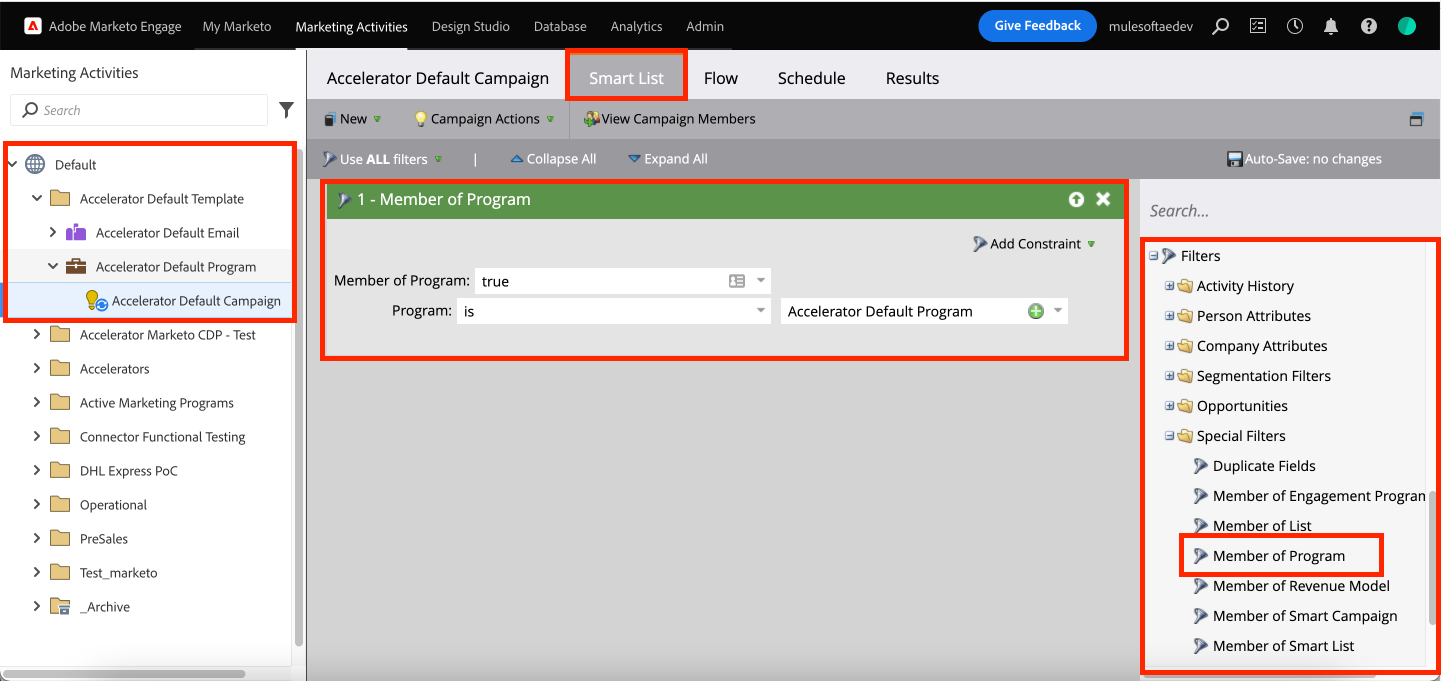Viewport: 1441px width, 681px height.
Task: Click the tree filter funnel icon
Action: [286, 110]
